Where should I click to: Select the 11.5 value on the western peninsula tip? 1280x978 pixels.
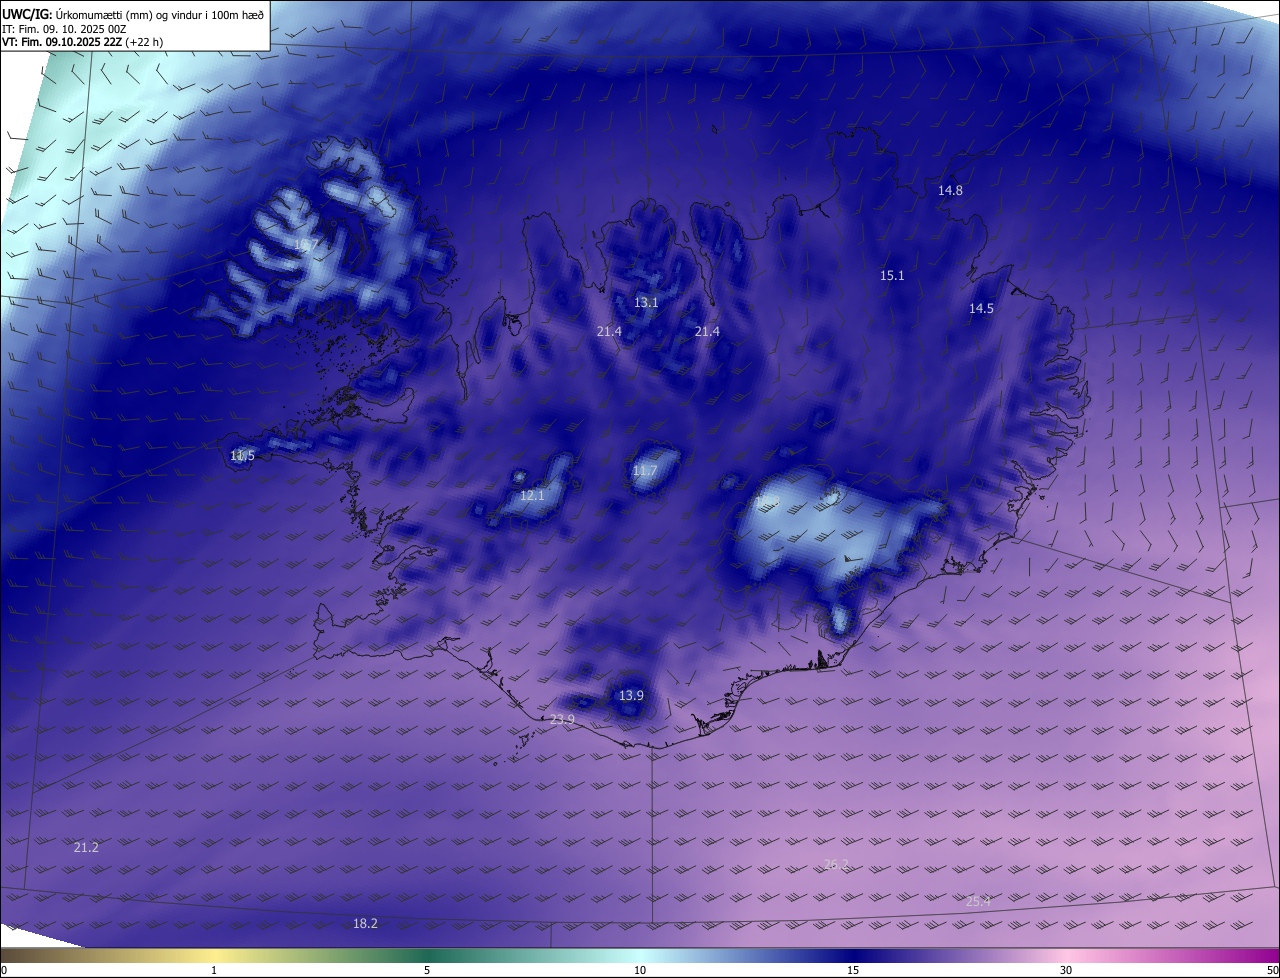click(242, 456)
